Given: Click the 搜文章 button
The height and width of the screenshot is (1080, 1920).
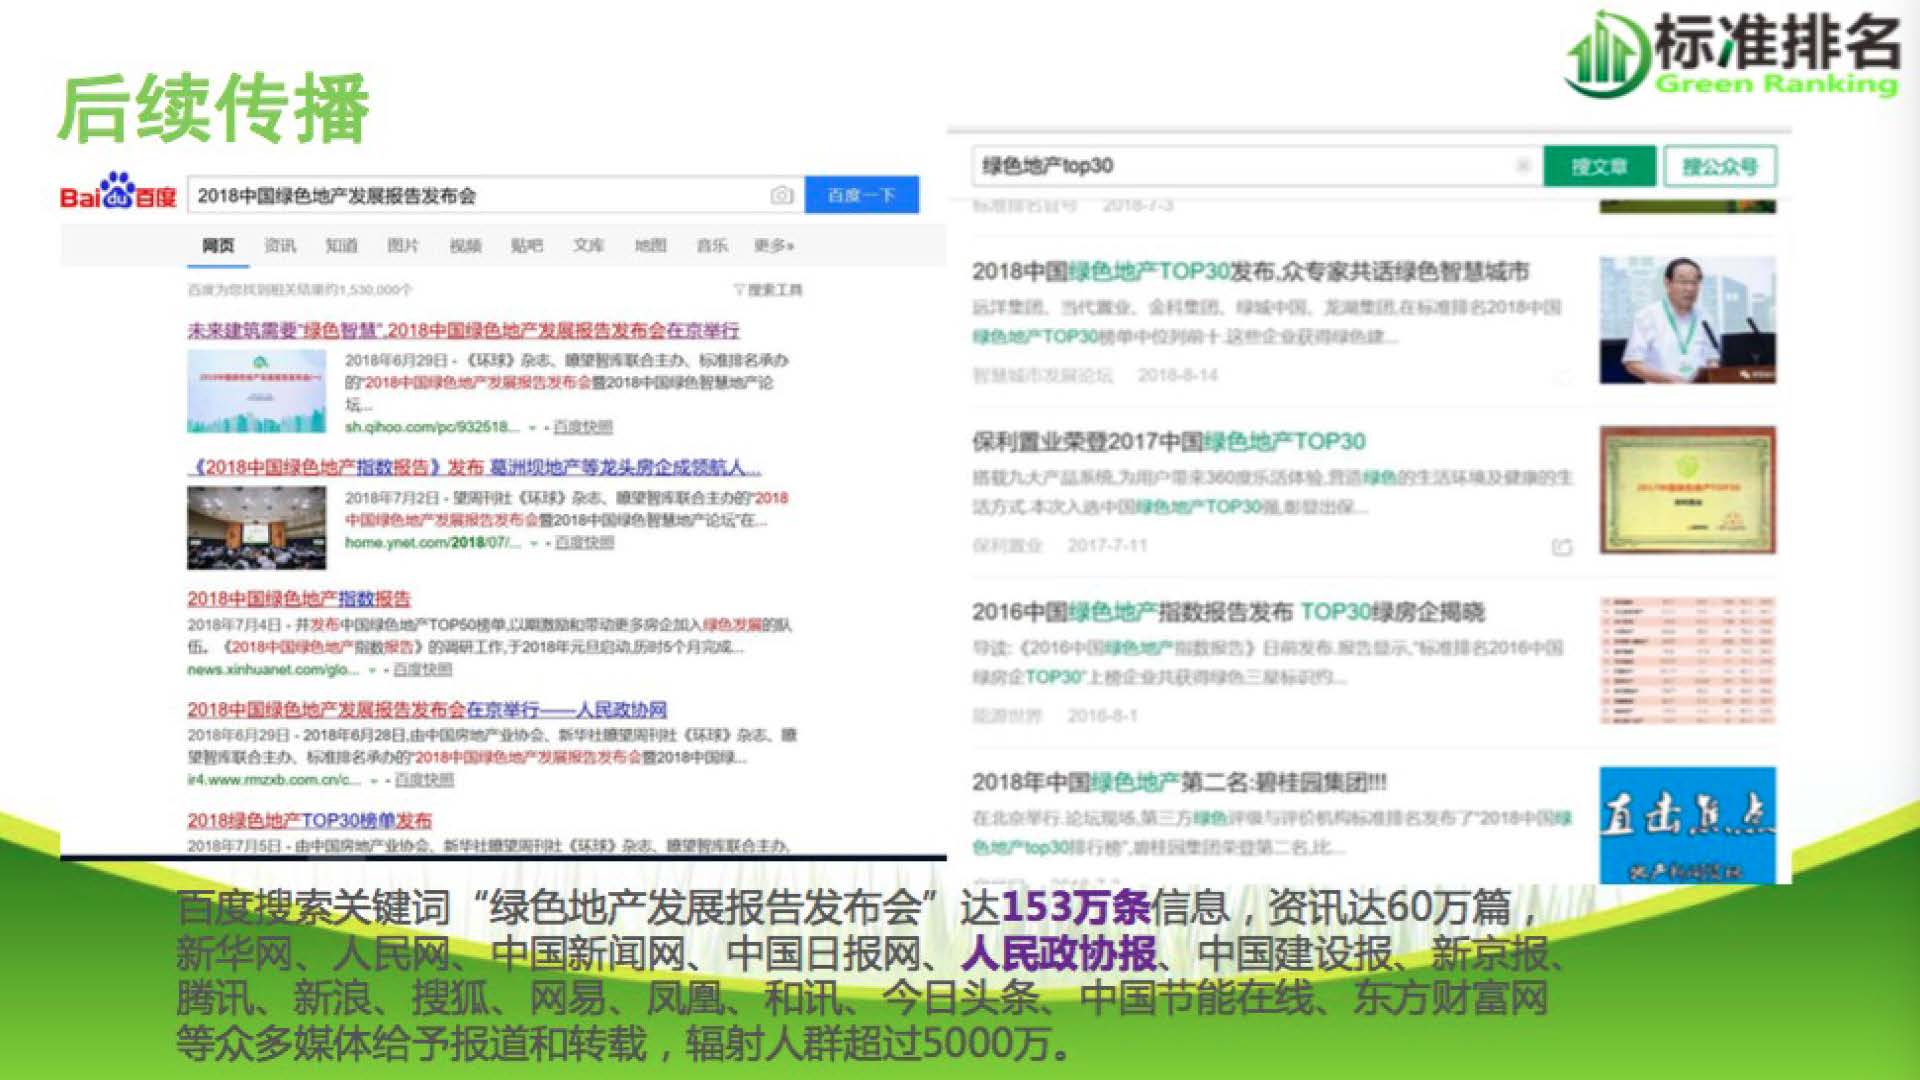Looking at the screenshot, I should [x=1599, y=166].
